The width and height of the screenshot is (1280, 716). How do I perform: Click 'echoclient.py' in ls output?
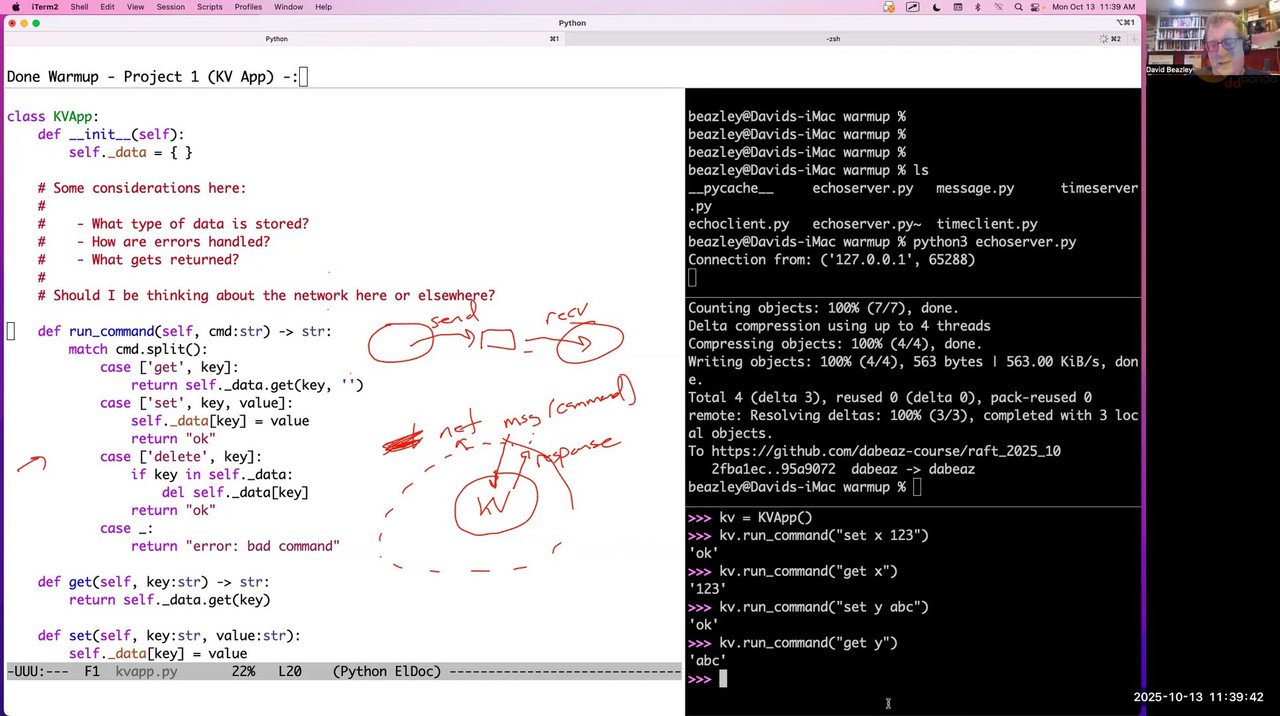pos(738,224)
